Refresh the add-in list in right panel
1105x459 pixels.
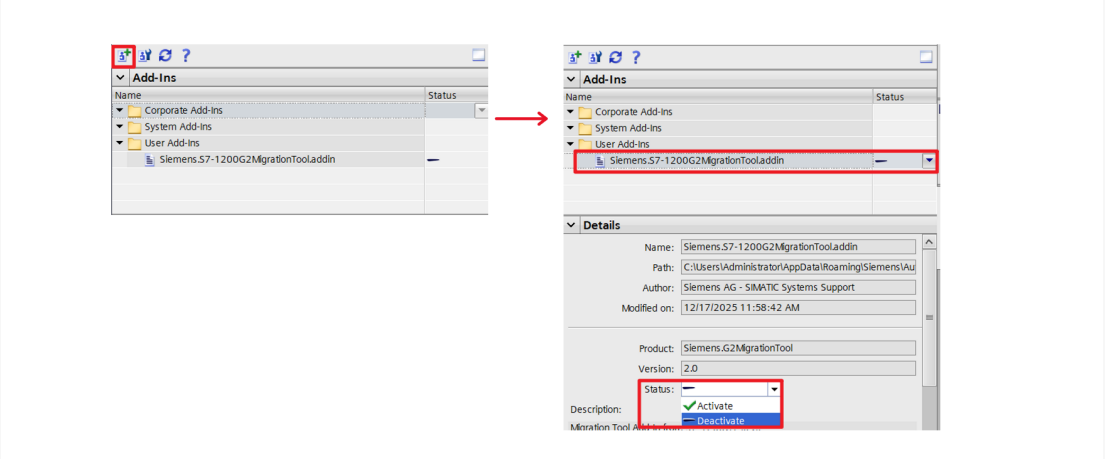pos(615,57)
